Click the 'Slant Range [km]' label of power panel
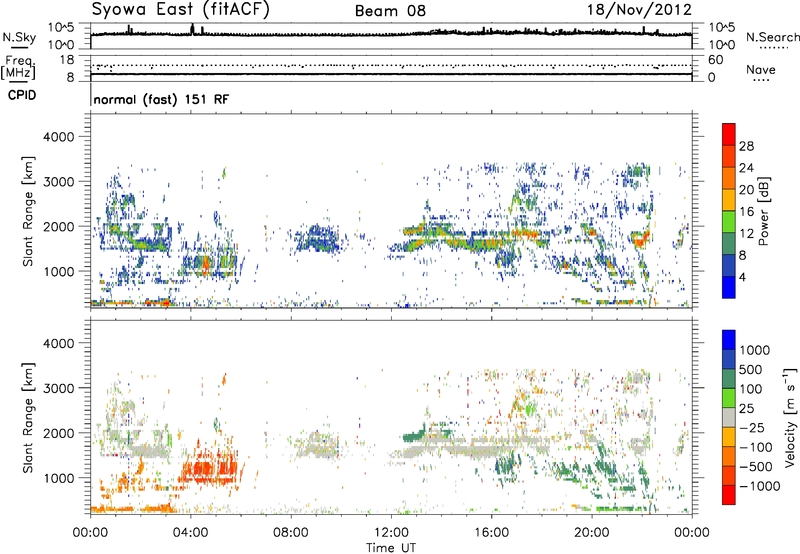 (x=28, y=211)
